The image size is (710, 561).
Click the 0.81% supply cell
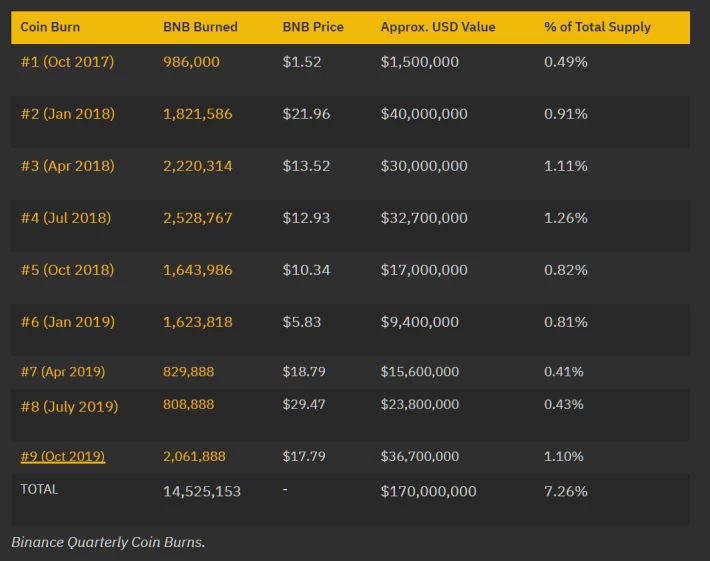[566, 322]
